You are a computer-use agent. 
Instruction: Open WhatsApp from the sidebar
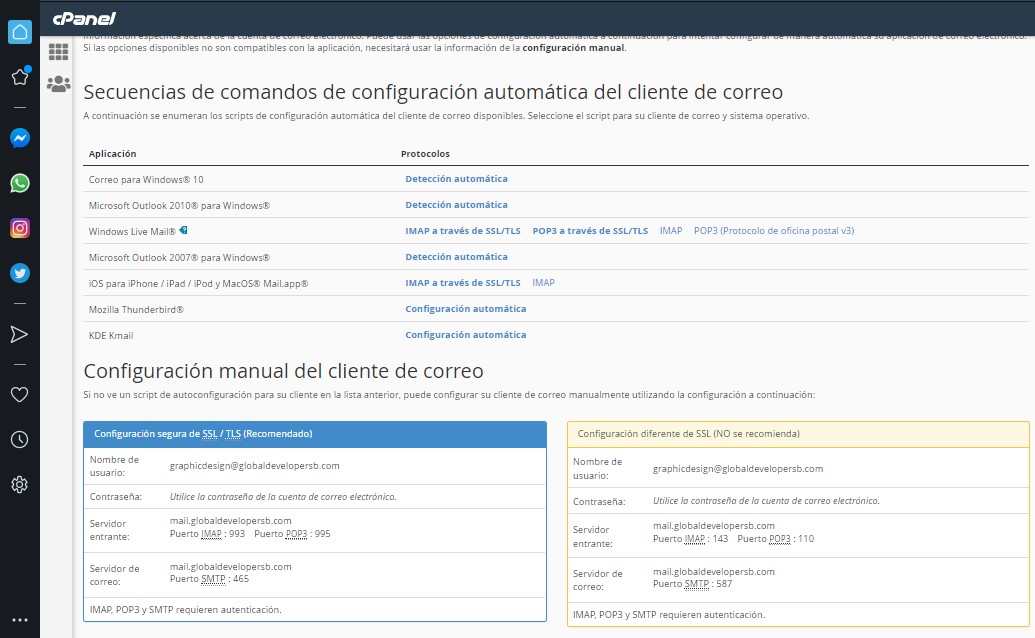(19, 183)
